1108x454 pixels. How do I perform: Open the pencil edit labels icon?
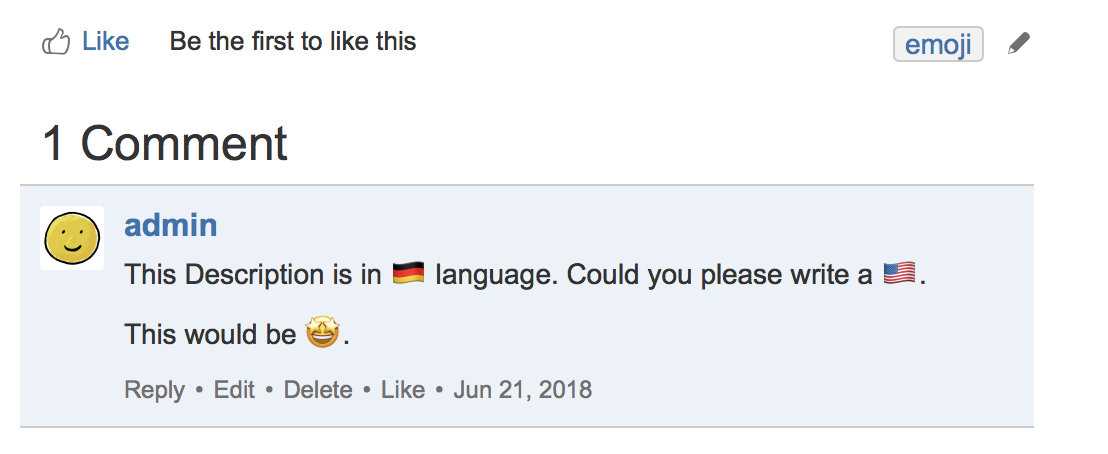point(1018,44)
